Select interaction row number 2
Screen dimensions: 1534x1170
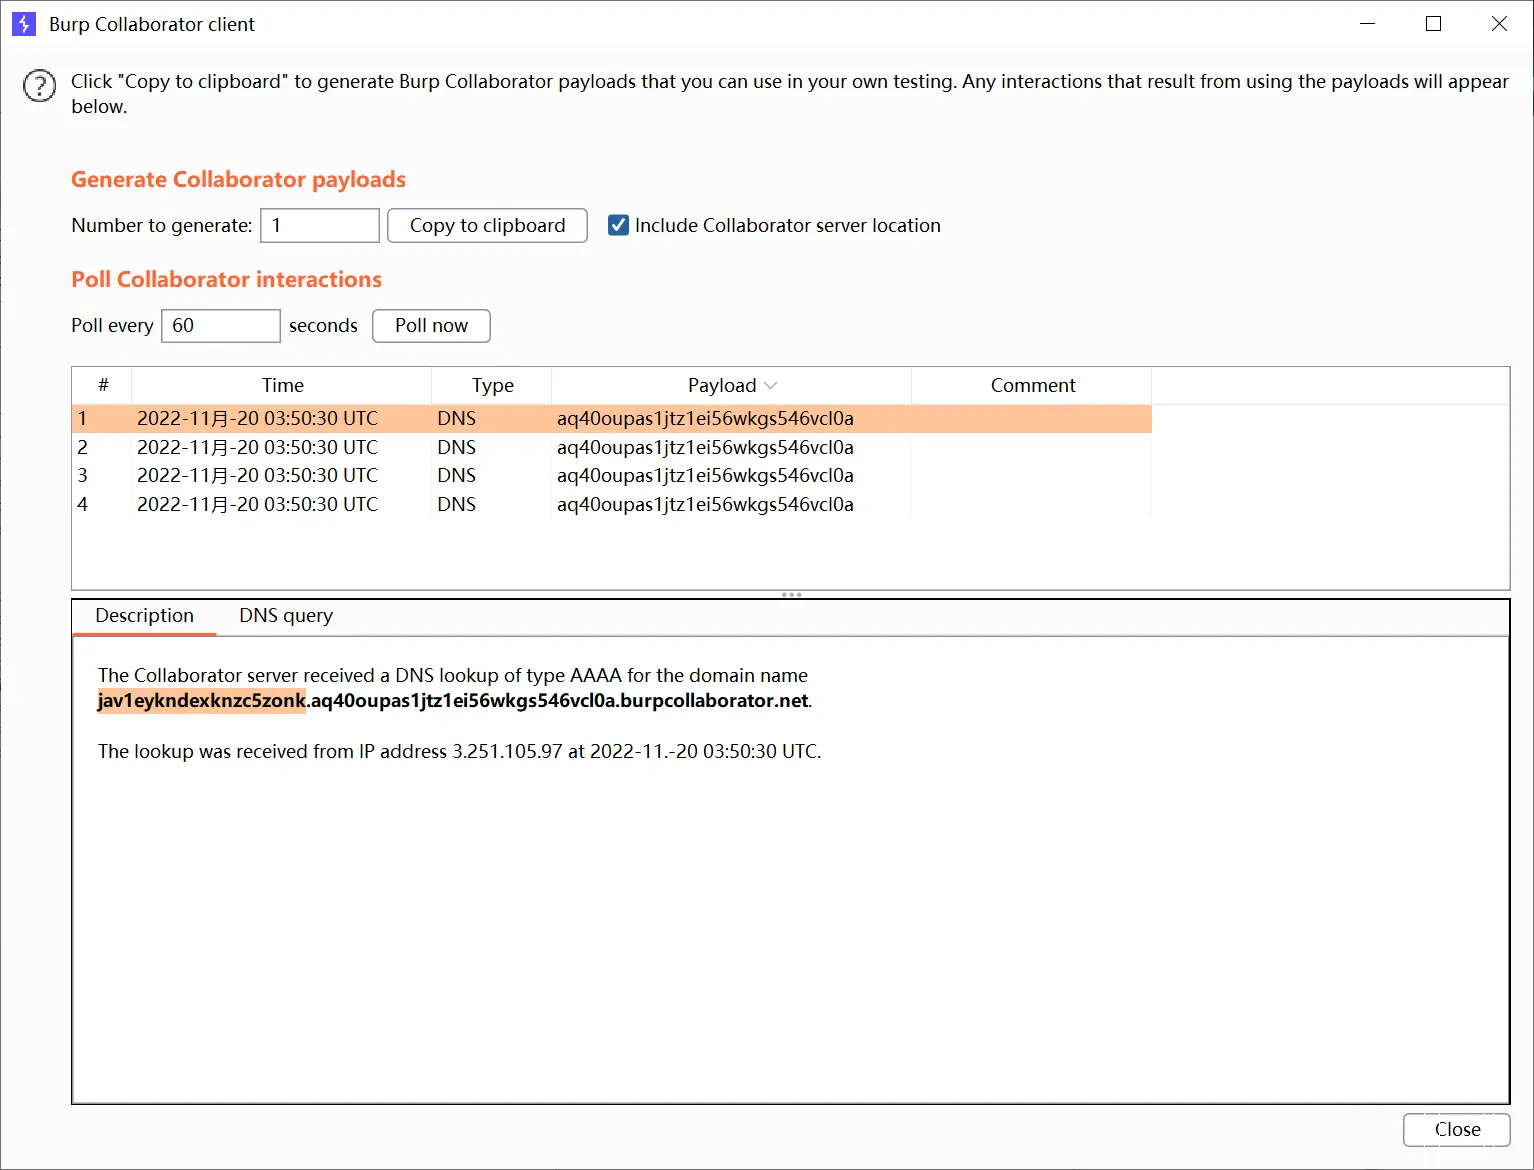tap(611, 448)
